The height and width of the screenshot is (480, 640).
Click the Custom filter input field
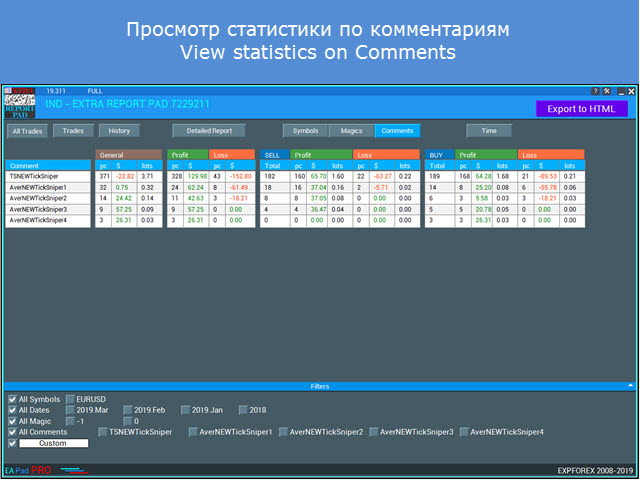point(53,443)
